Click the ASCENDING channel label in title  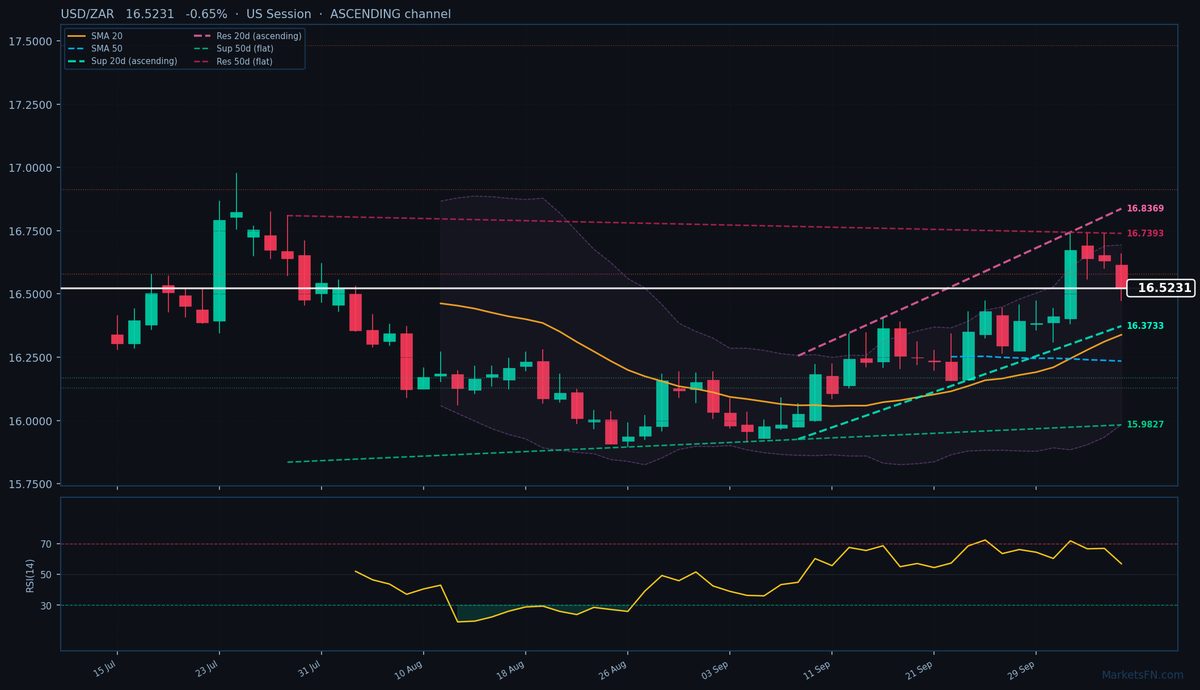point(389,14)
